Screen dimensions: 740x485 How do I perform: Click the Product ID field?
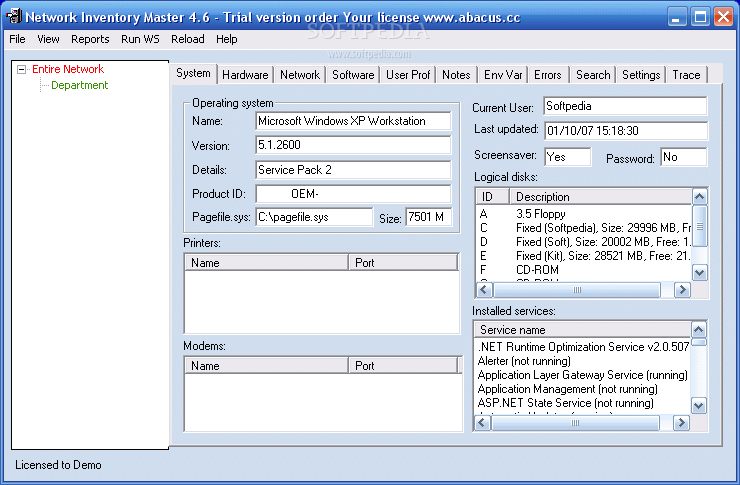tap(353, 194)
